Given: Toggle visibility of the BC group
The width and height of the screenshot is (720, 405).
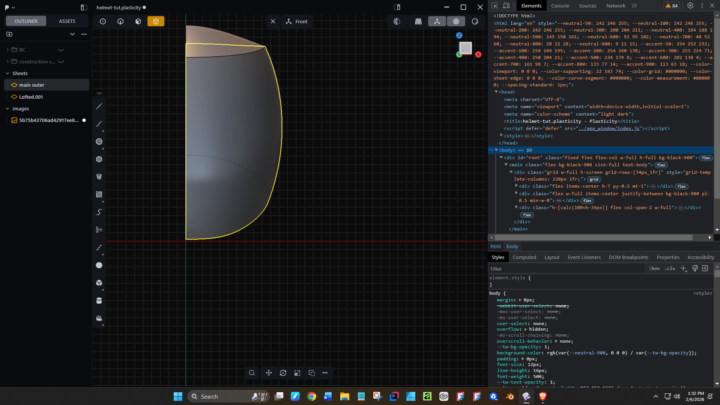Looking at the screenshot, I should [61, 50].
